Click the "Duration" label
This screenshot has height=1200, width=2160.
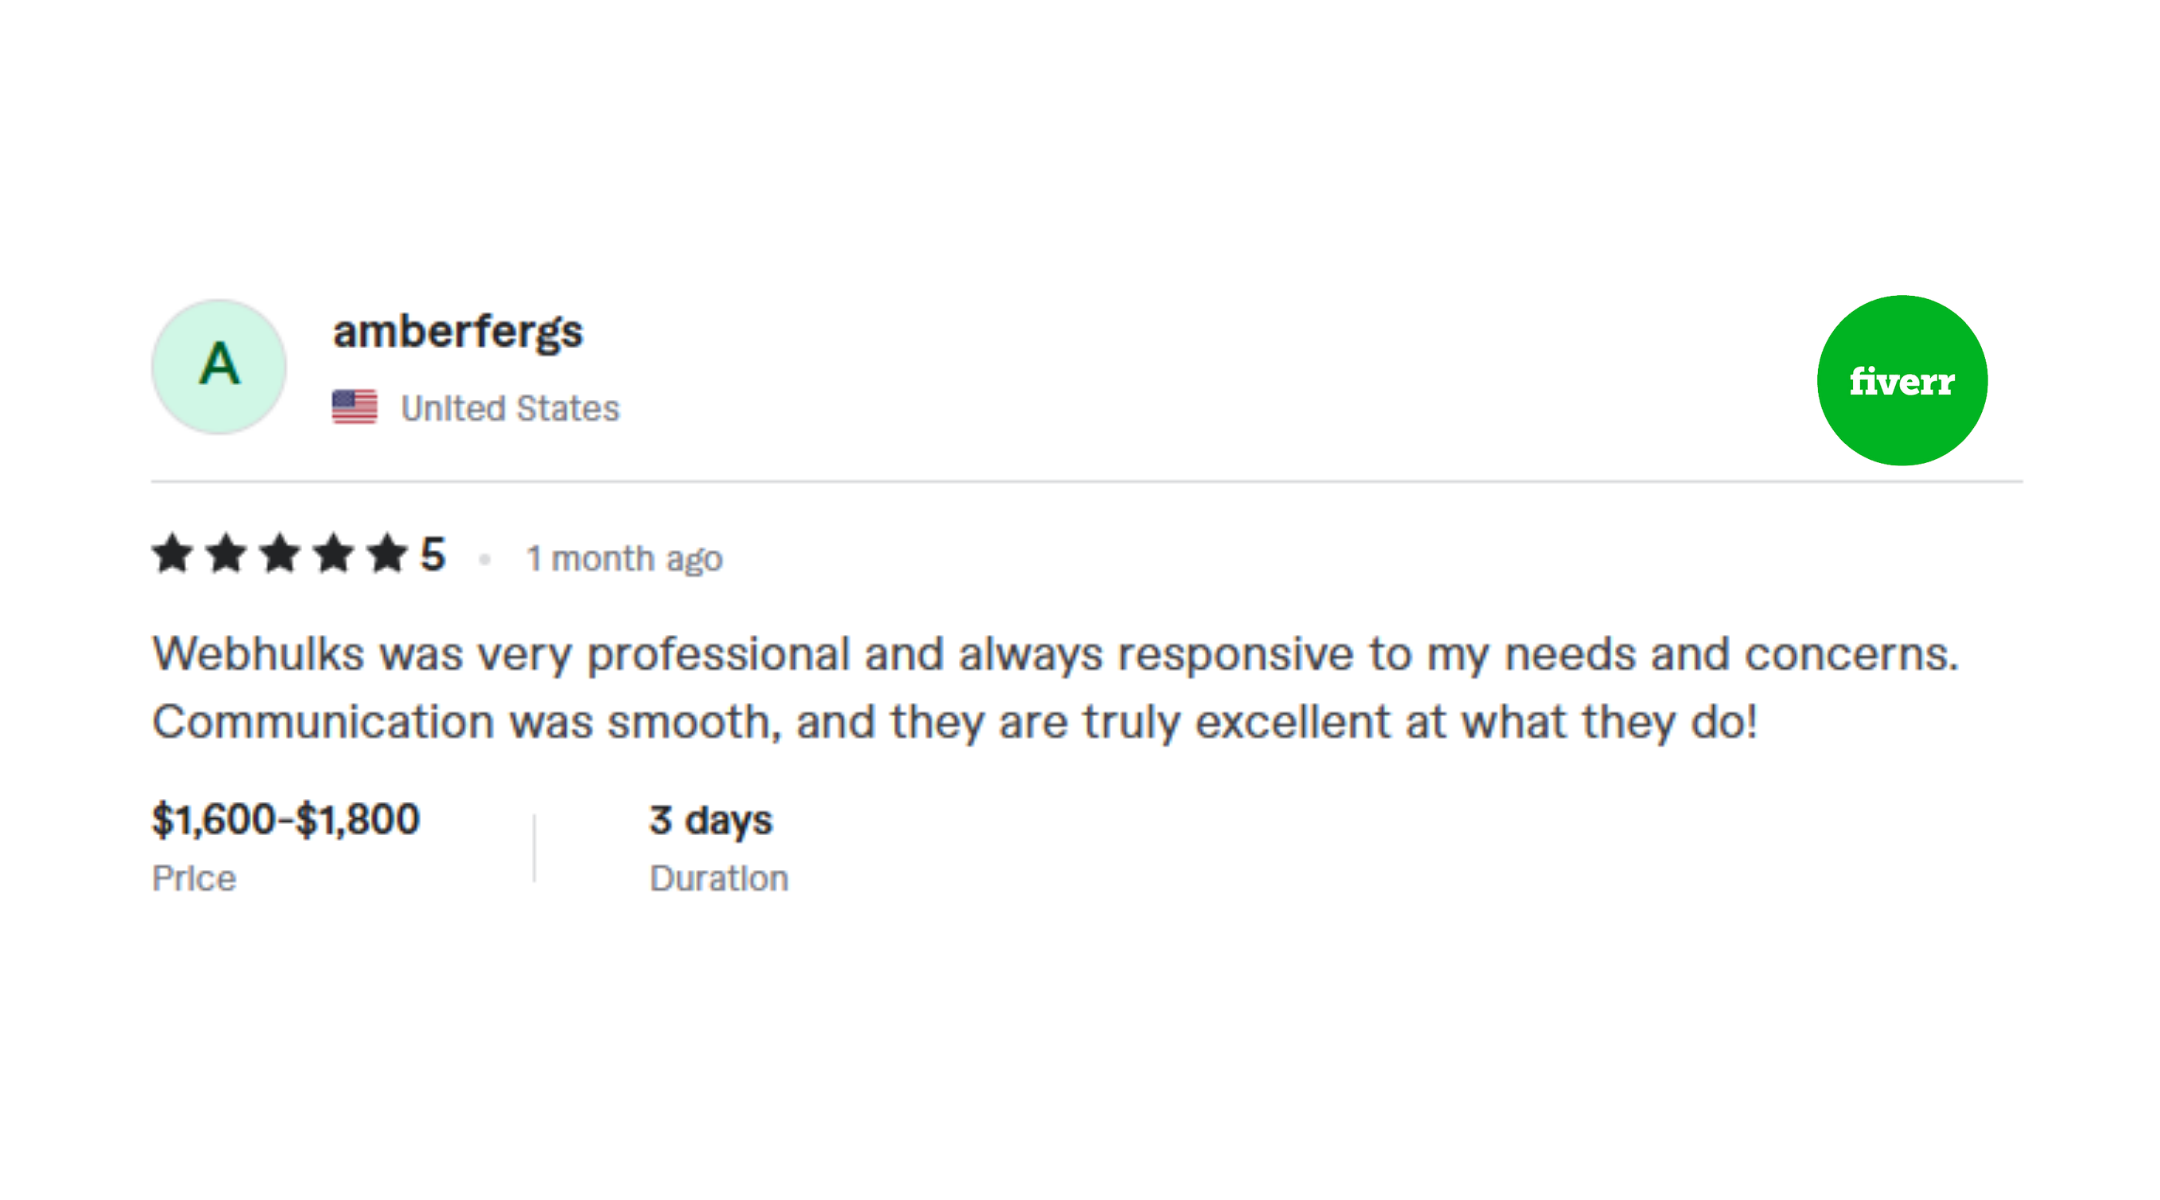[719, 878]
